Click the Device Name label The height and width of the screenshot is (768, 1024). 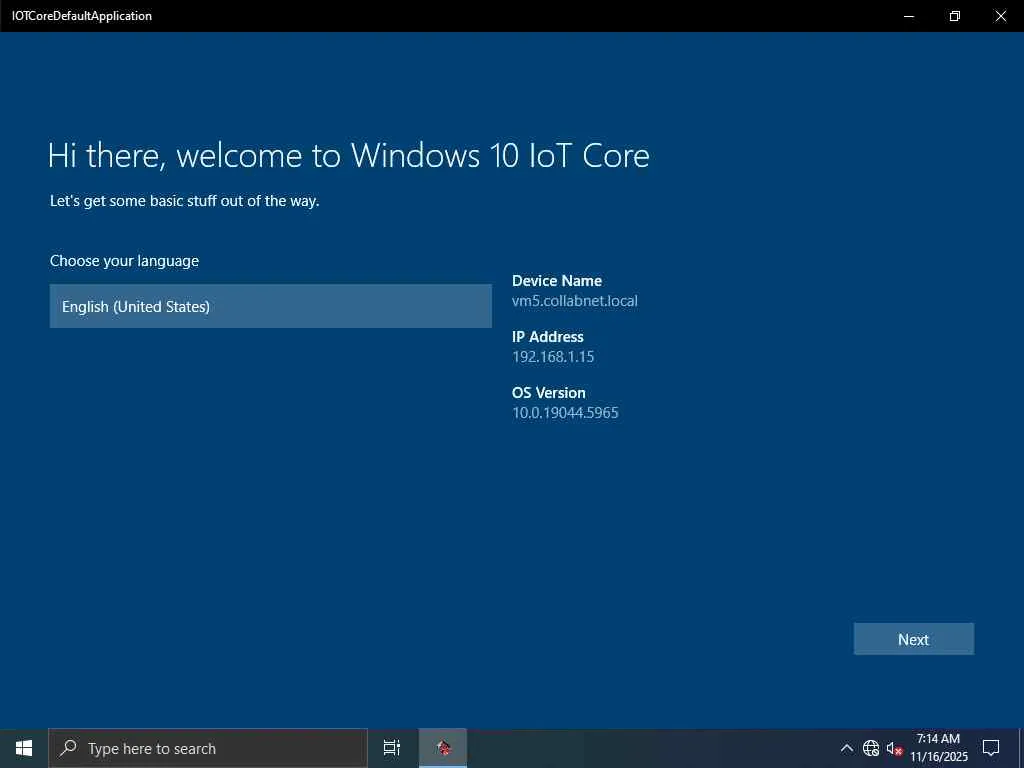557,281
